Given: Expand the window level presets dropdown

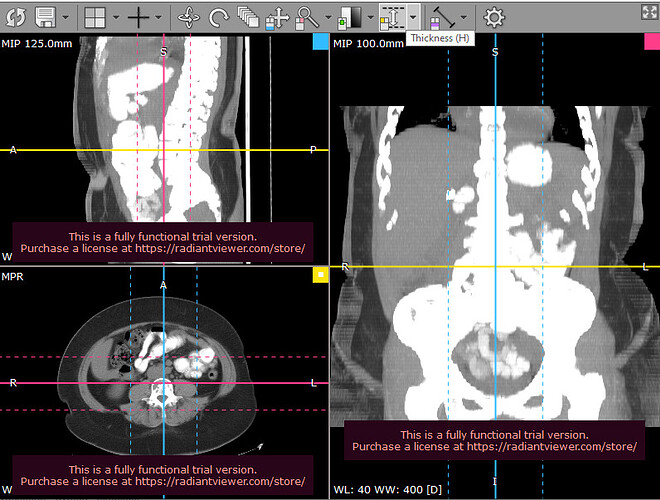Looking at the screenshot, I should coord(370,17).
